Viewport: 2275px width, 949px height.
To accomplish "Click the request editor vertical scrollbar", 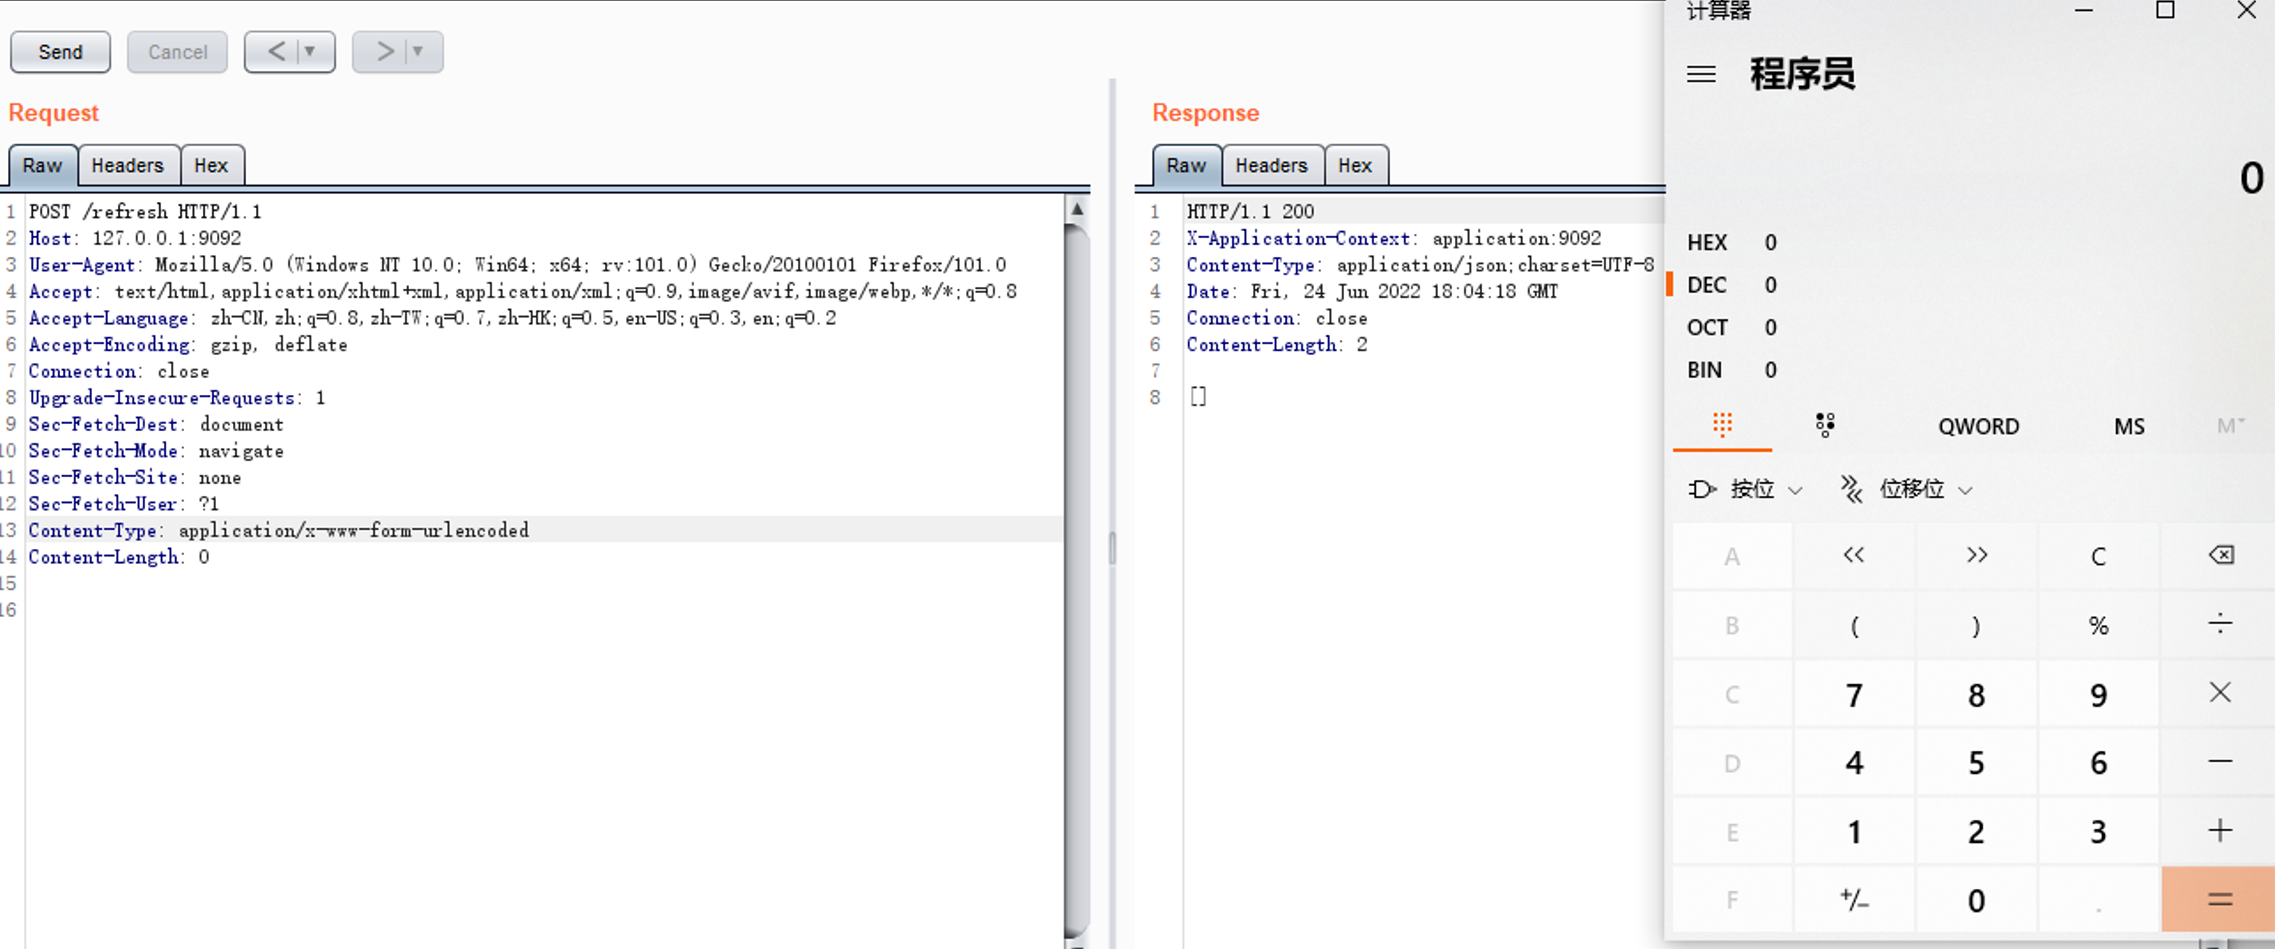I will [x=1077, y=580].
